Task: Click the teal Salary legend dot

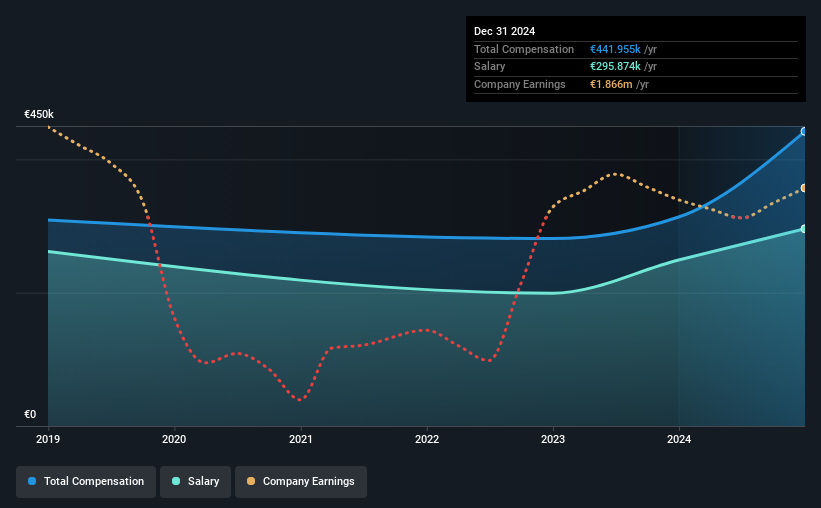Action: (x=176, y=481)
